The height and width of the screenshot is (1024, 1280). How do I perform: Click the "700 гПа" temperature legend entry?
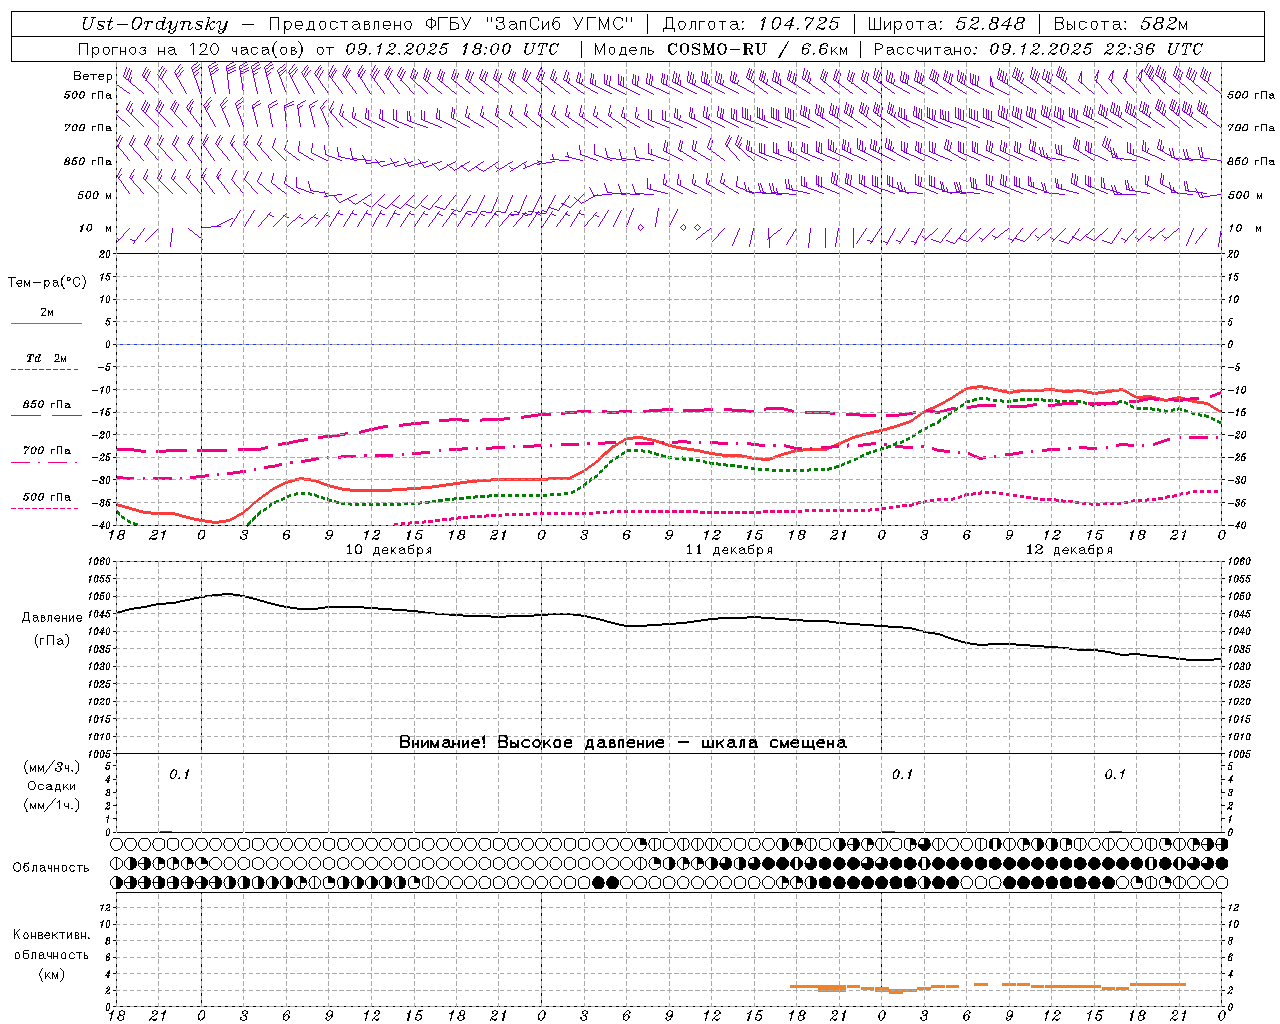click(47, 451)
